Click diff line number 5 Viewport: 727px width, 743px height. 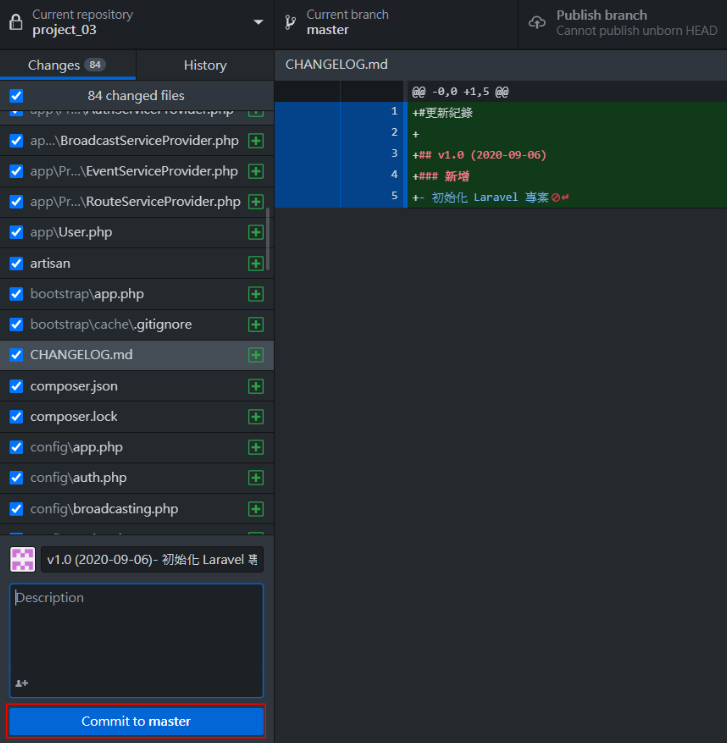click(394, 196)
